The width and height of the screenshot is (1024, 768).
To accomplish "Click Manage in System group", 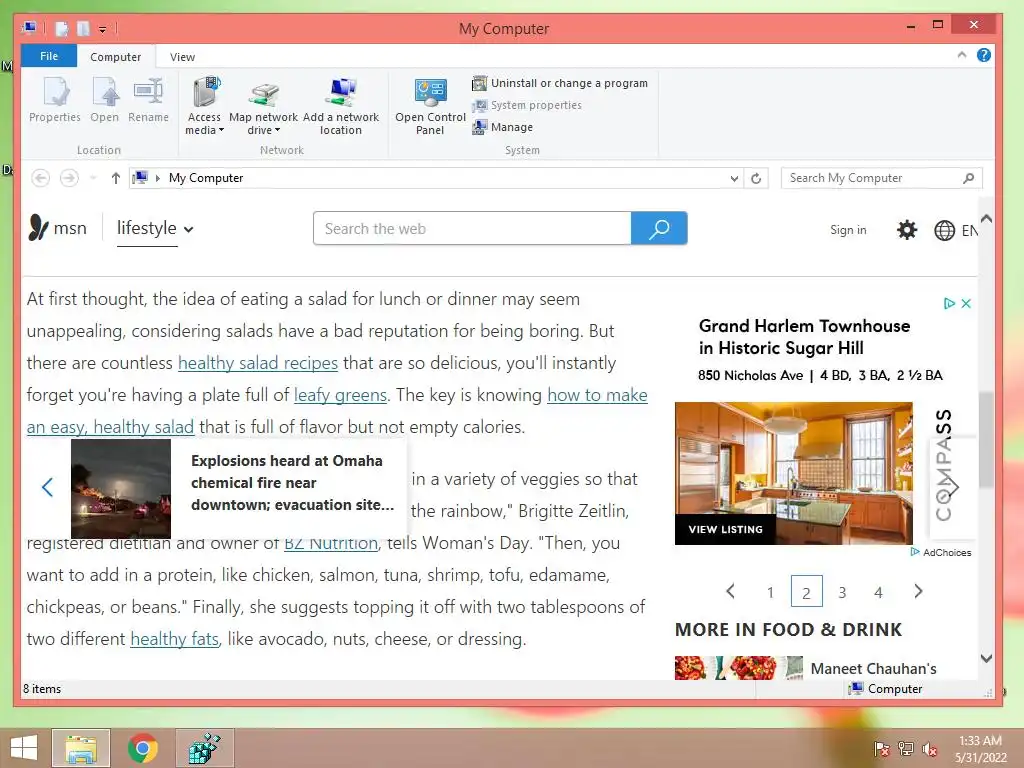I will click(x=503, y=127).
